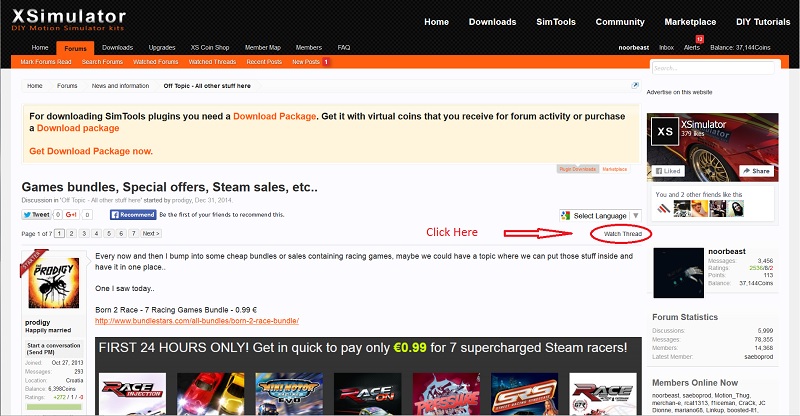Click News and information breadcrumb

120,86
